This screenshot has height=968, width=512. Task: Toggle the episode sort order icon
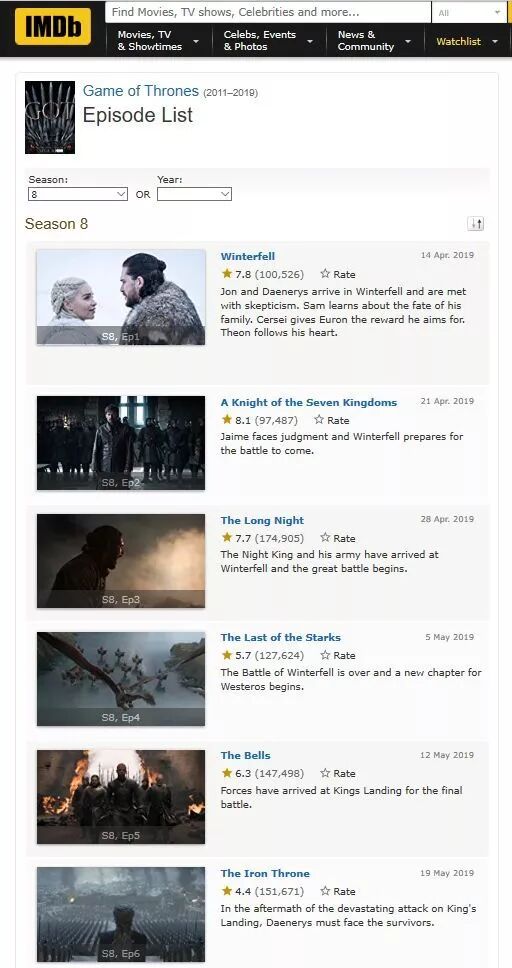point(476,223)
